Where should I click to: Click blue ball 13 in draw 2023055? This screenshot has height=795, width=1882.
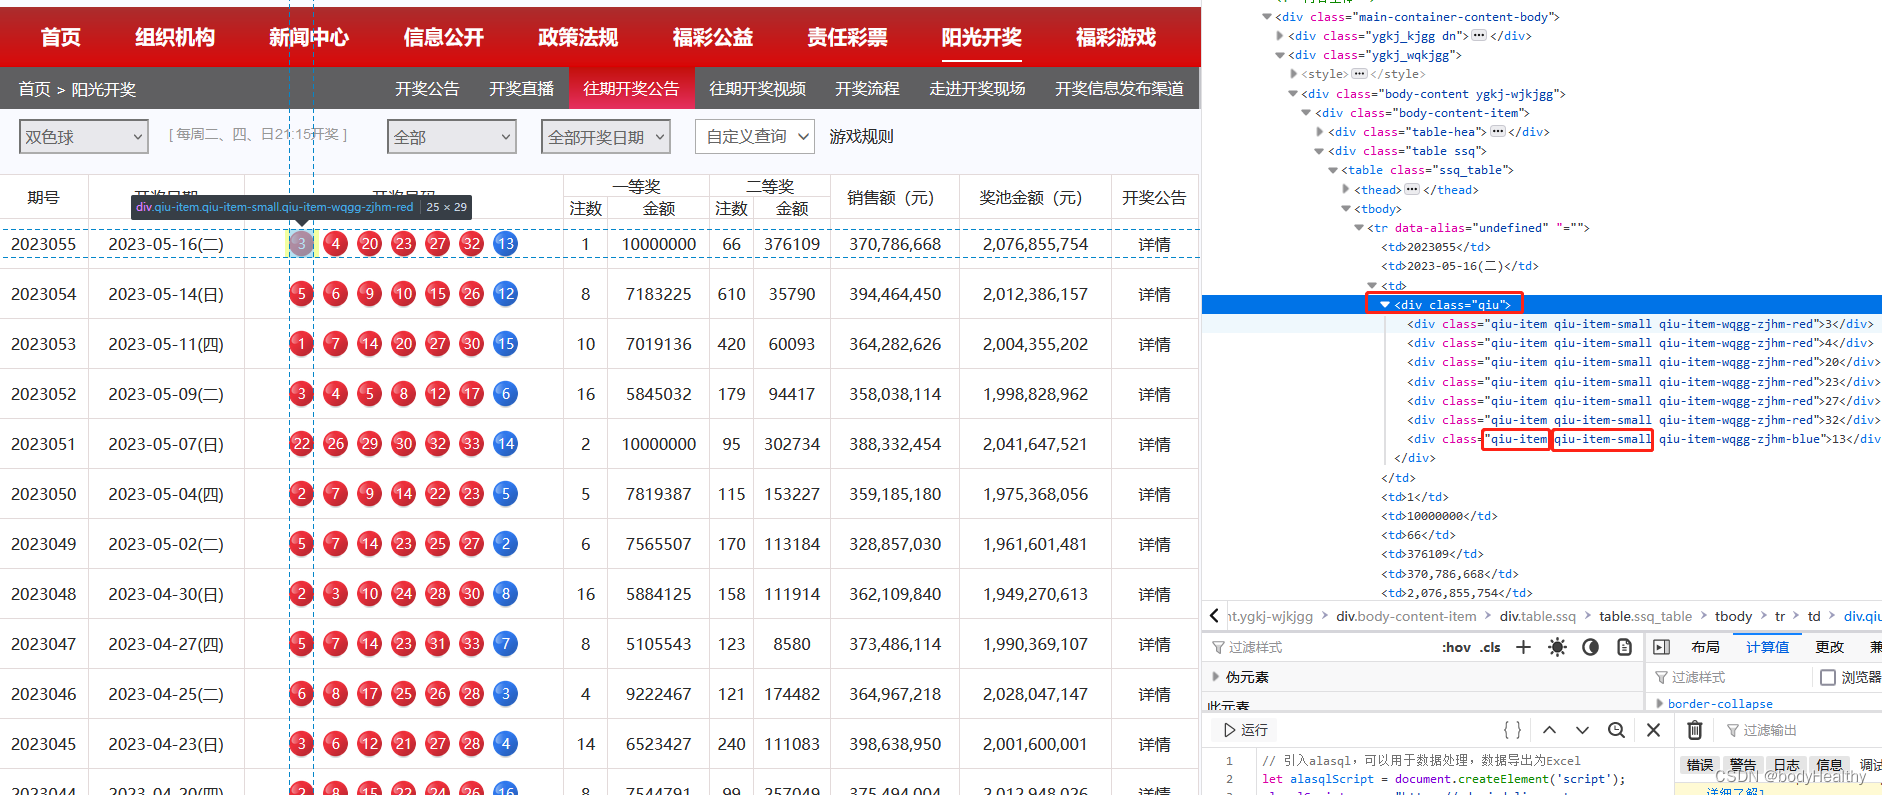[x=506, y=243]
